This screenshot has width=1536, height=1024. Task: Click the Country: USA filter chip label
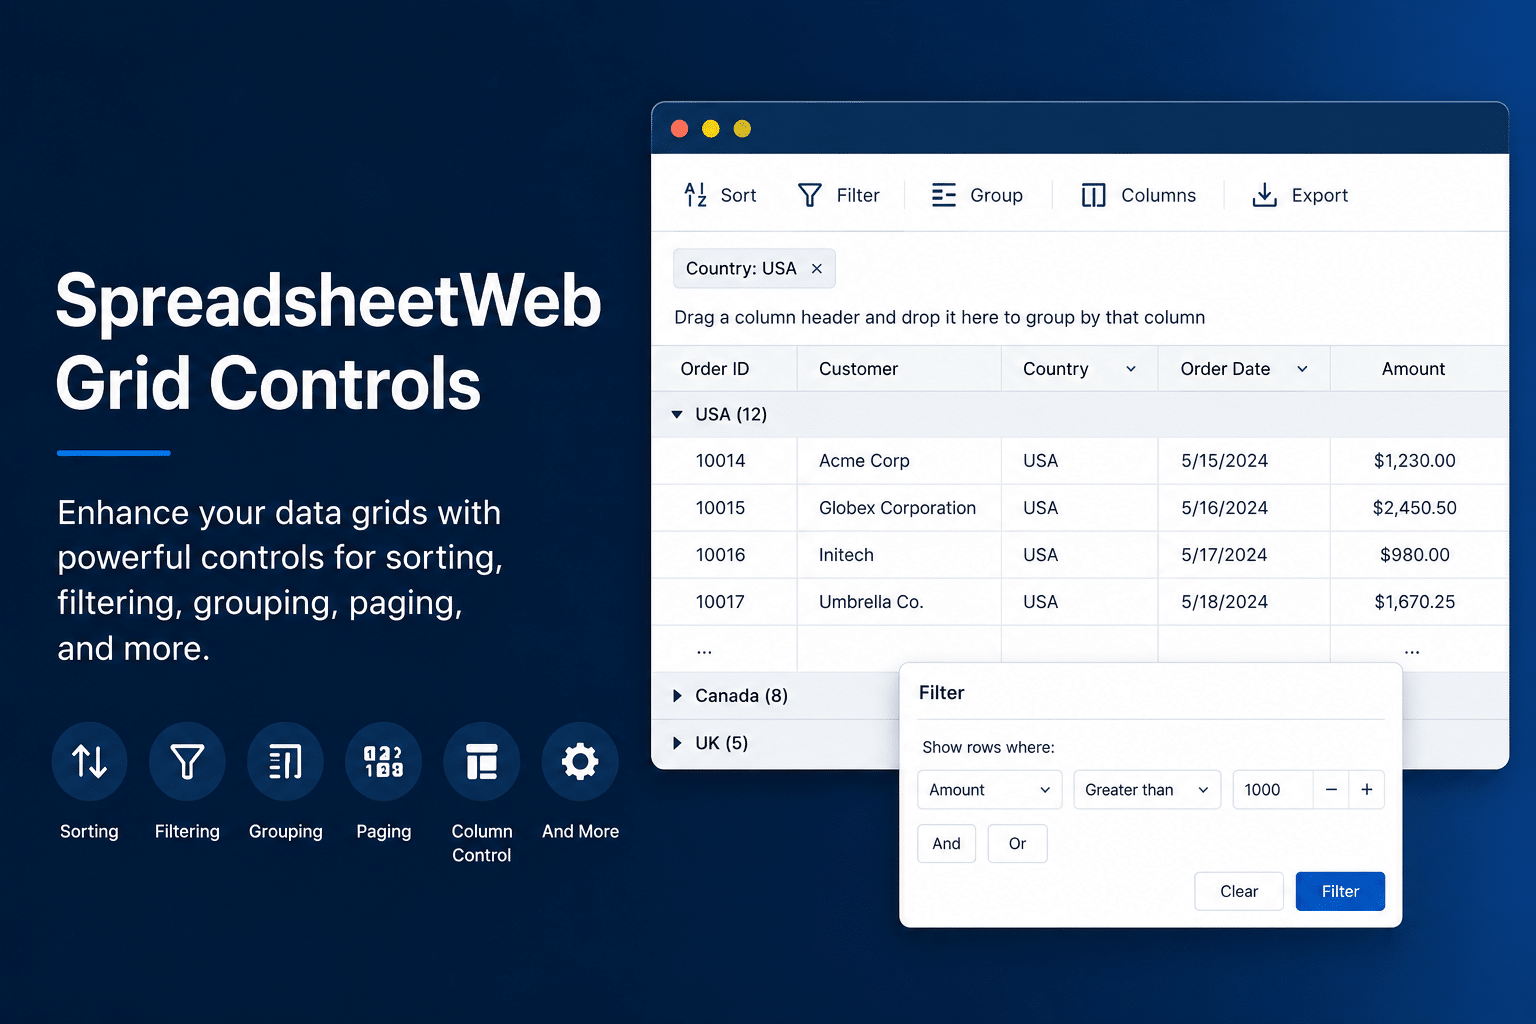[x=741, y=268]
